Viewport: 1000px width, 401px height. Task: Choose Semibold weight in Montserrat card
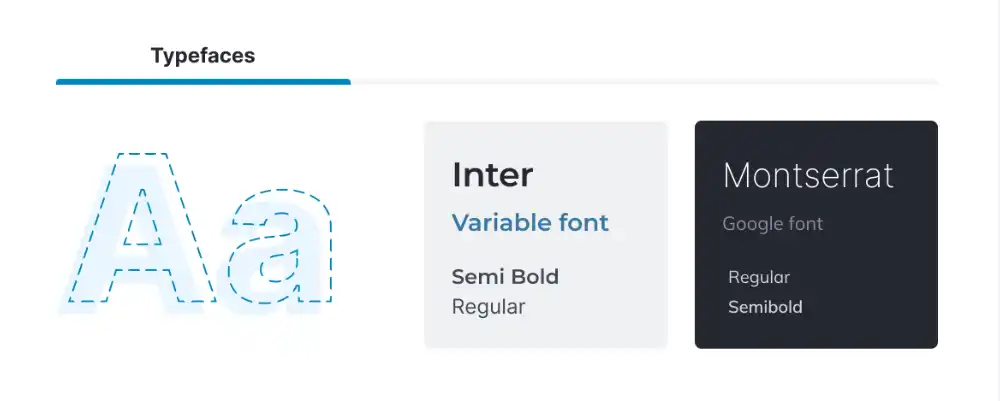click(765, 307)
